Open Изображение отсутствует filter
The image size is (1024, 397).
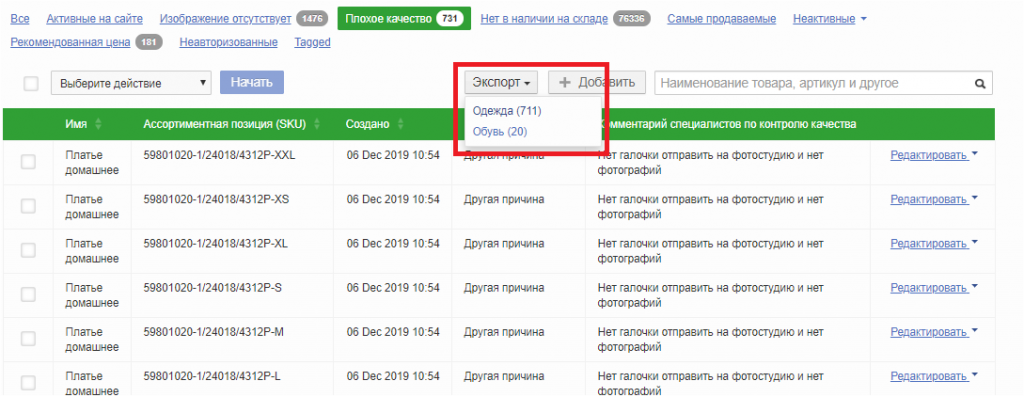225,19
